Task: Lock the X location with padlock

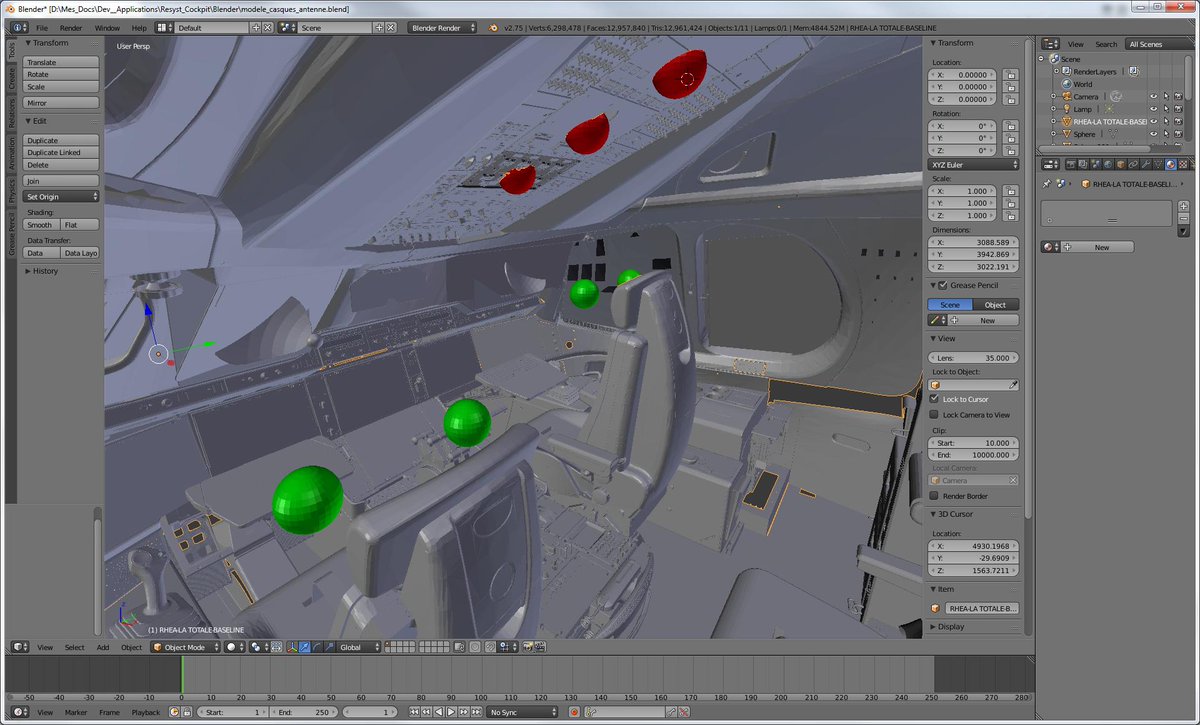Action: (1010, 75)
